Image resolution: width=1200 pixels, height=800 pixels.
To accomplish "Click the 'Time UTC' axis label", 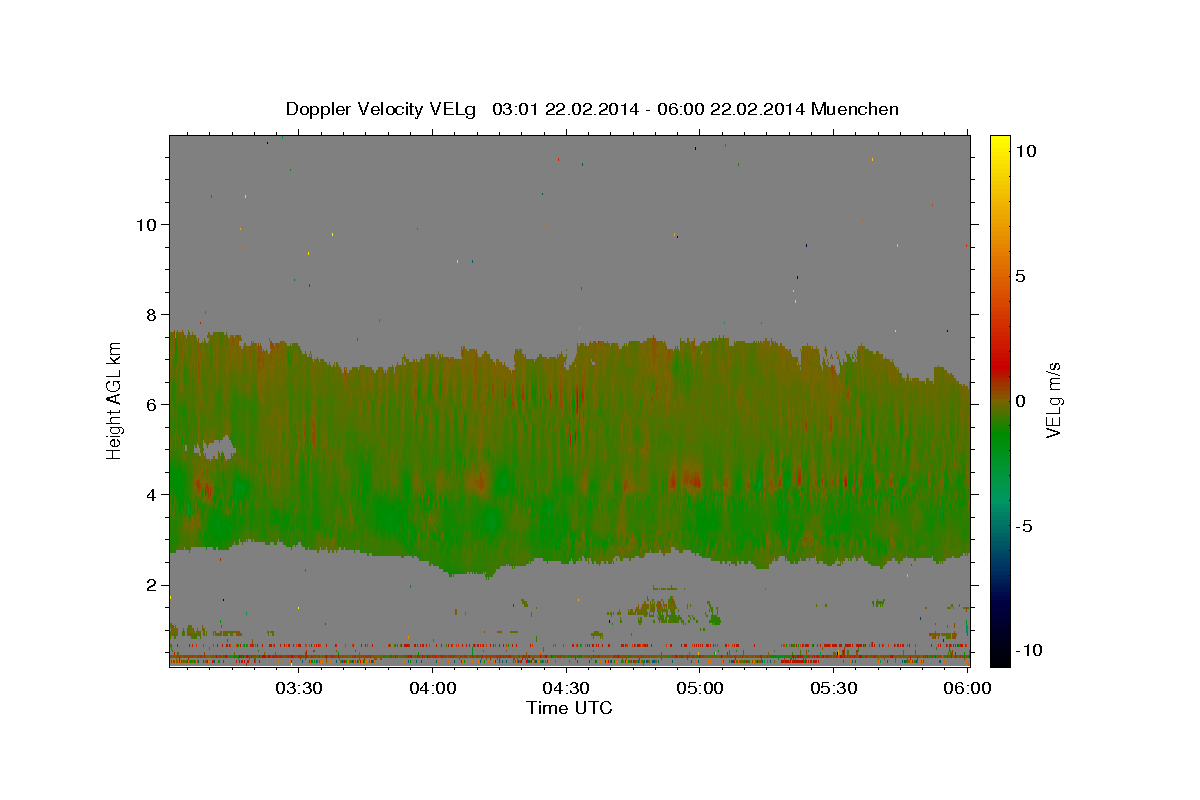I will (569, 708).
